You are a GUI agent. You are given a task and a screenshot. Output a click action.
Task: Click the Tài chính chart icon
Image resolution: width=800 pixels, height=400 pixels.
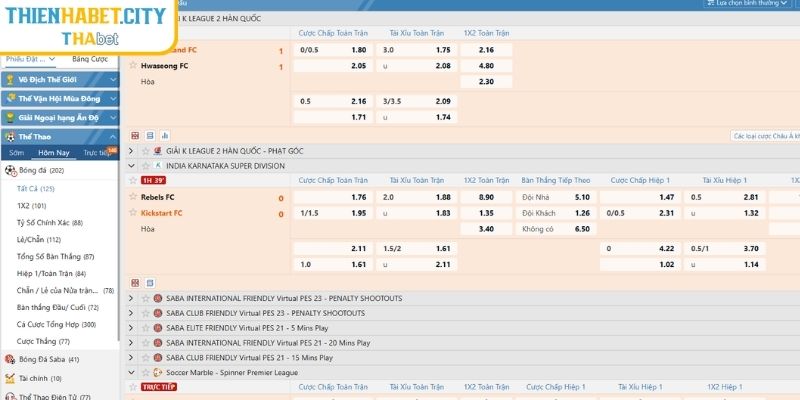[x=10, y=379]
